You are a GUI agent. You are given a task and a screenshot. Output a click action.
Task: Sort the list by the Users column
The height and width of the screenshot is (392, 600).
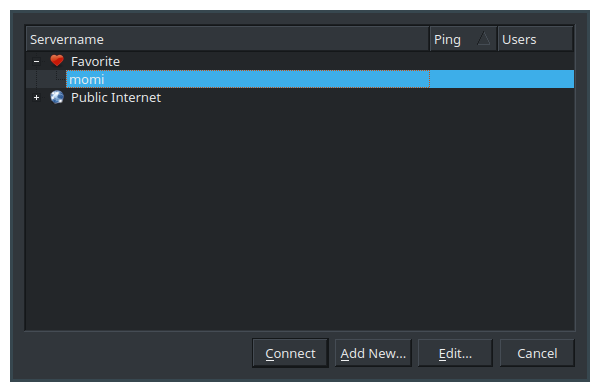[x=535, y=39]
